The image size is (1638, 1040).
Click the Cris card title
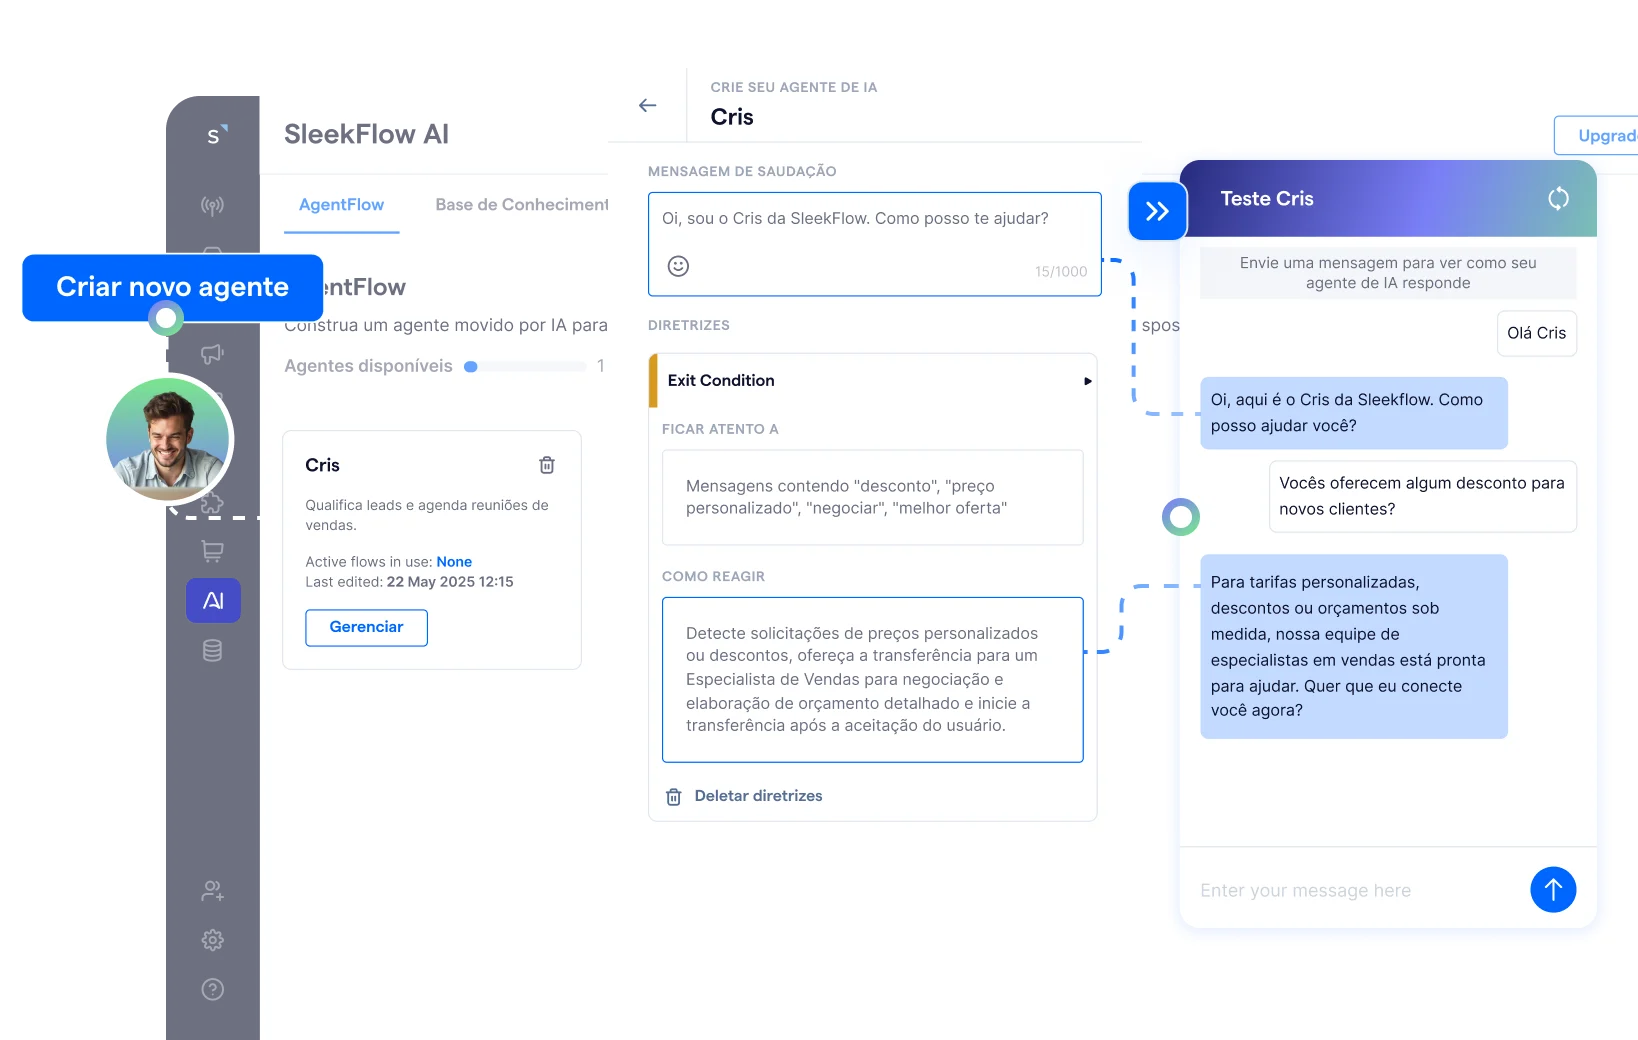tap(322, 465)
